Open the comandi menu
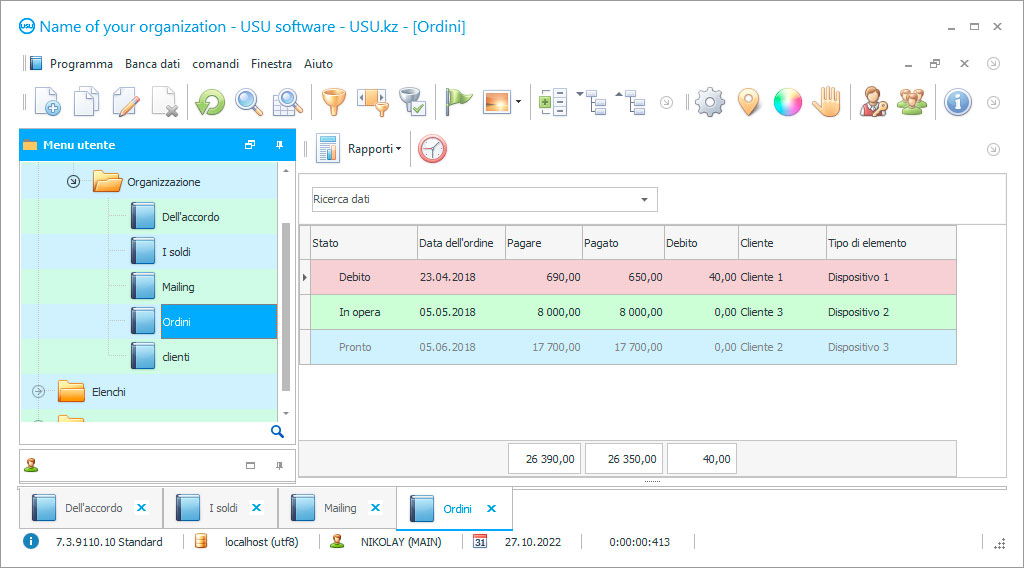This screenshot has width=1024, height=568. [216, 64]
